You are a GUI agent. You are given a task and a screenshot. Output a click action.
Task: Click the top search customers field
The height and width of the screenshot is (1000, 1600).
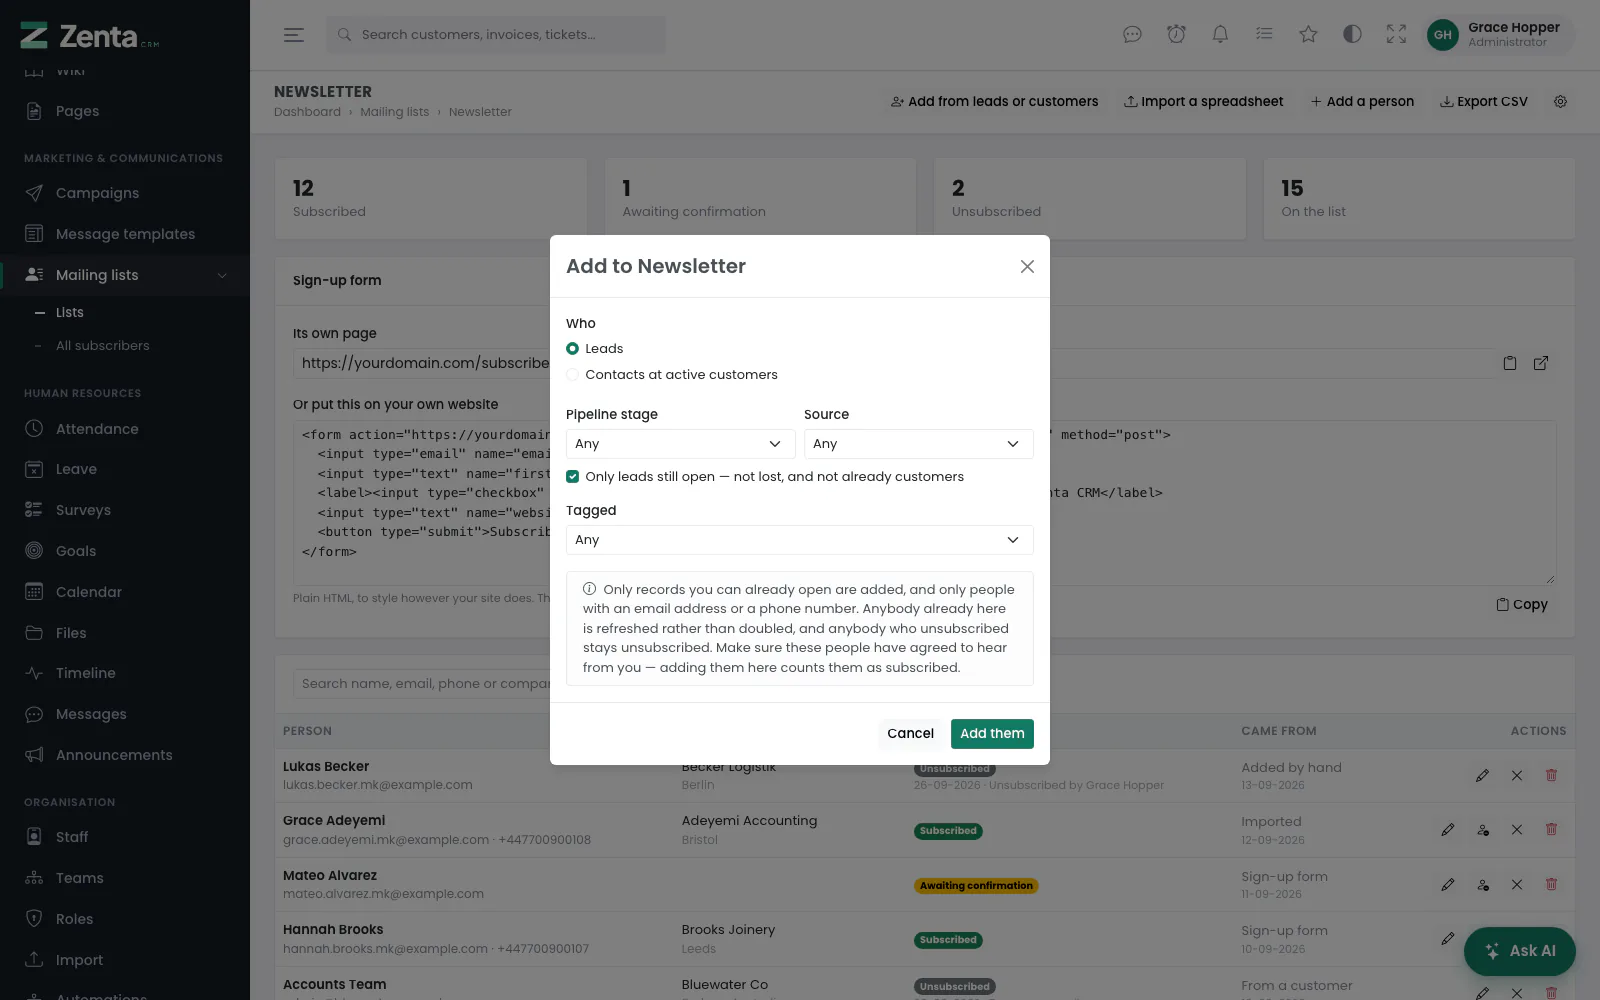[495, 35]
